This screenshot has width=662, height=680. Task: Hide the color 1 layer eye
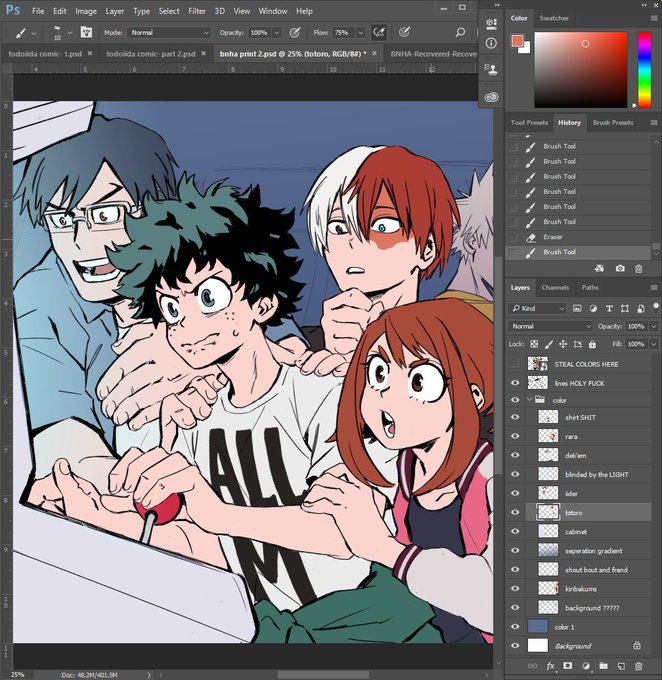click(x=515, y=627)
